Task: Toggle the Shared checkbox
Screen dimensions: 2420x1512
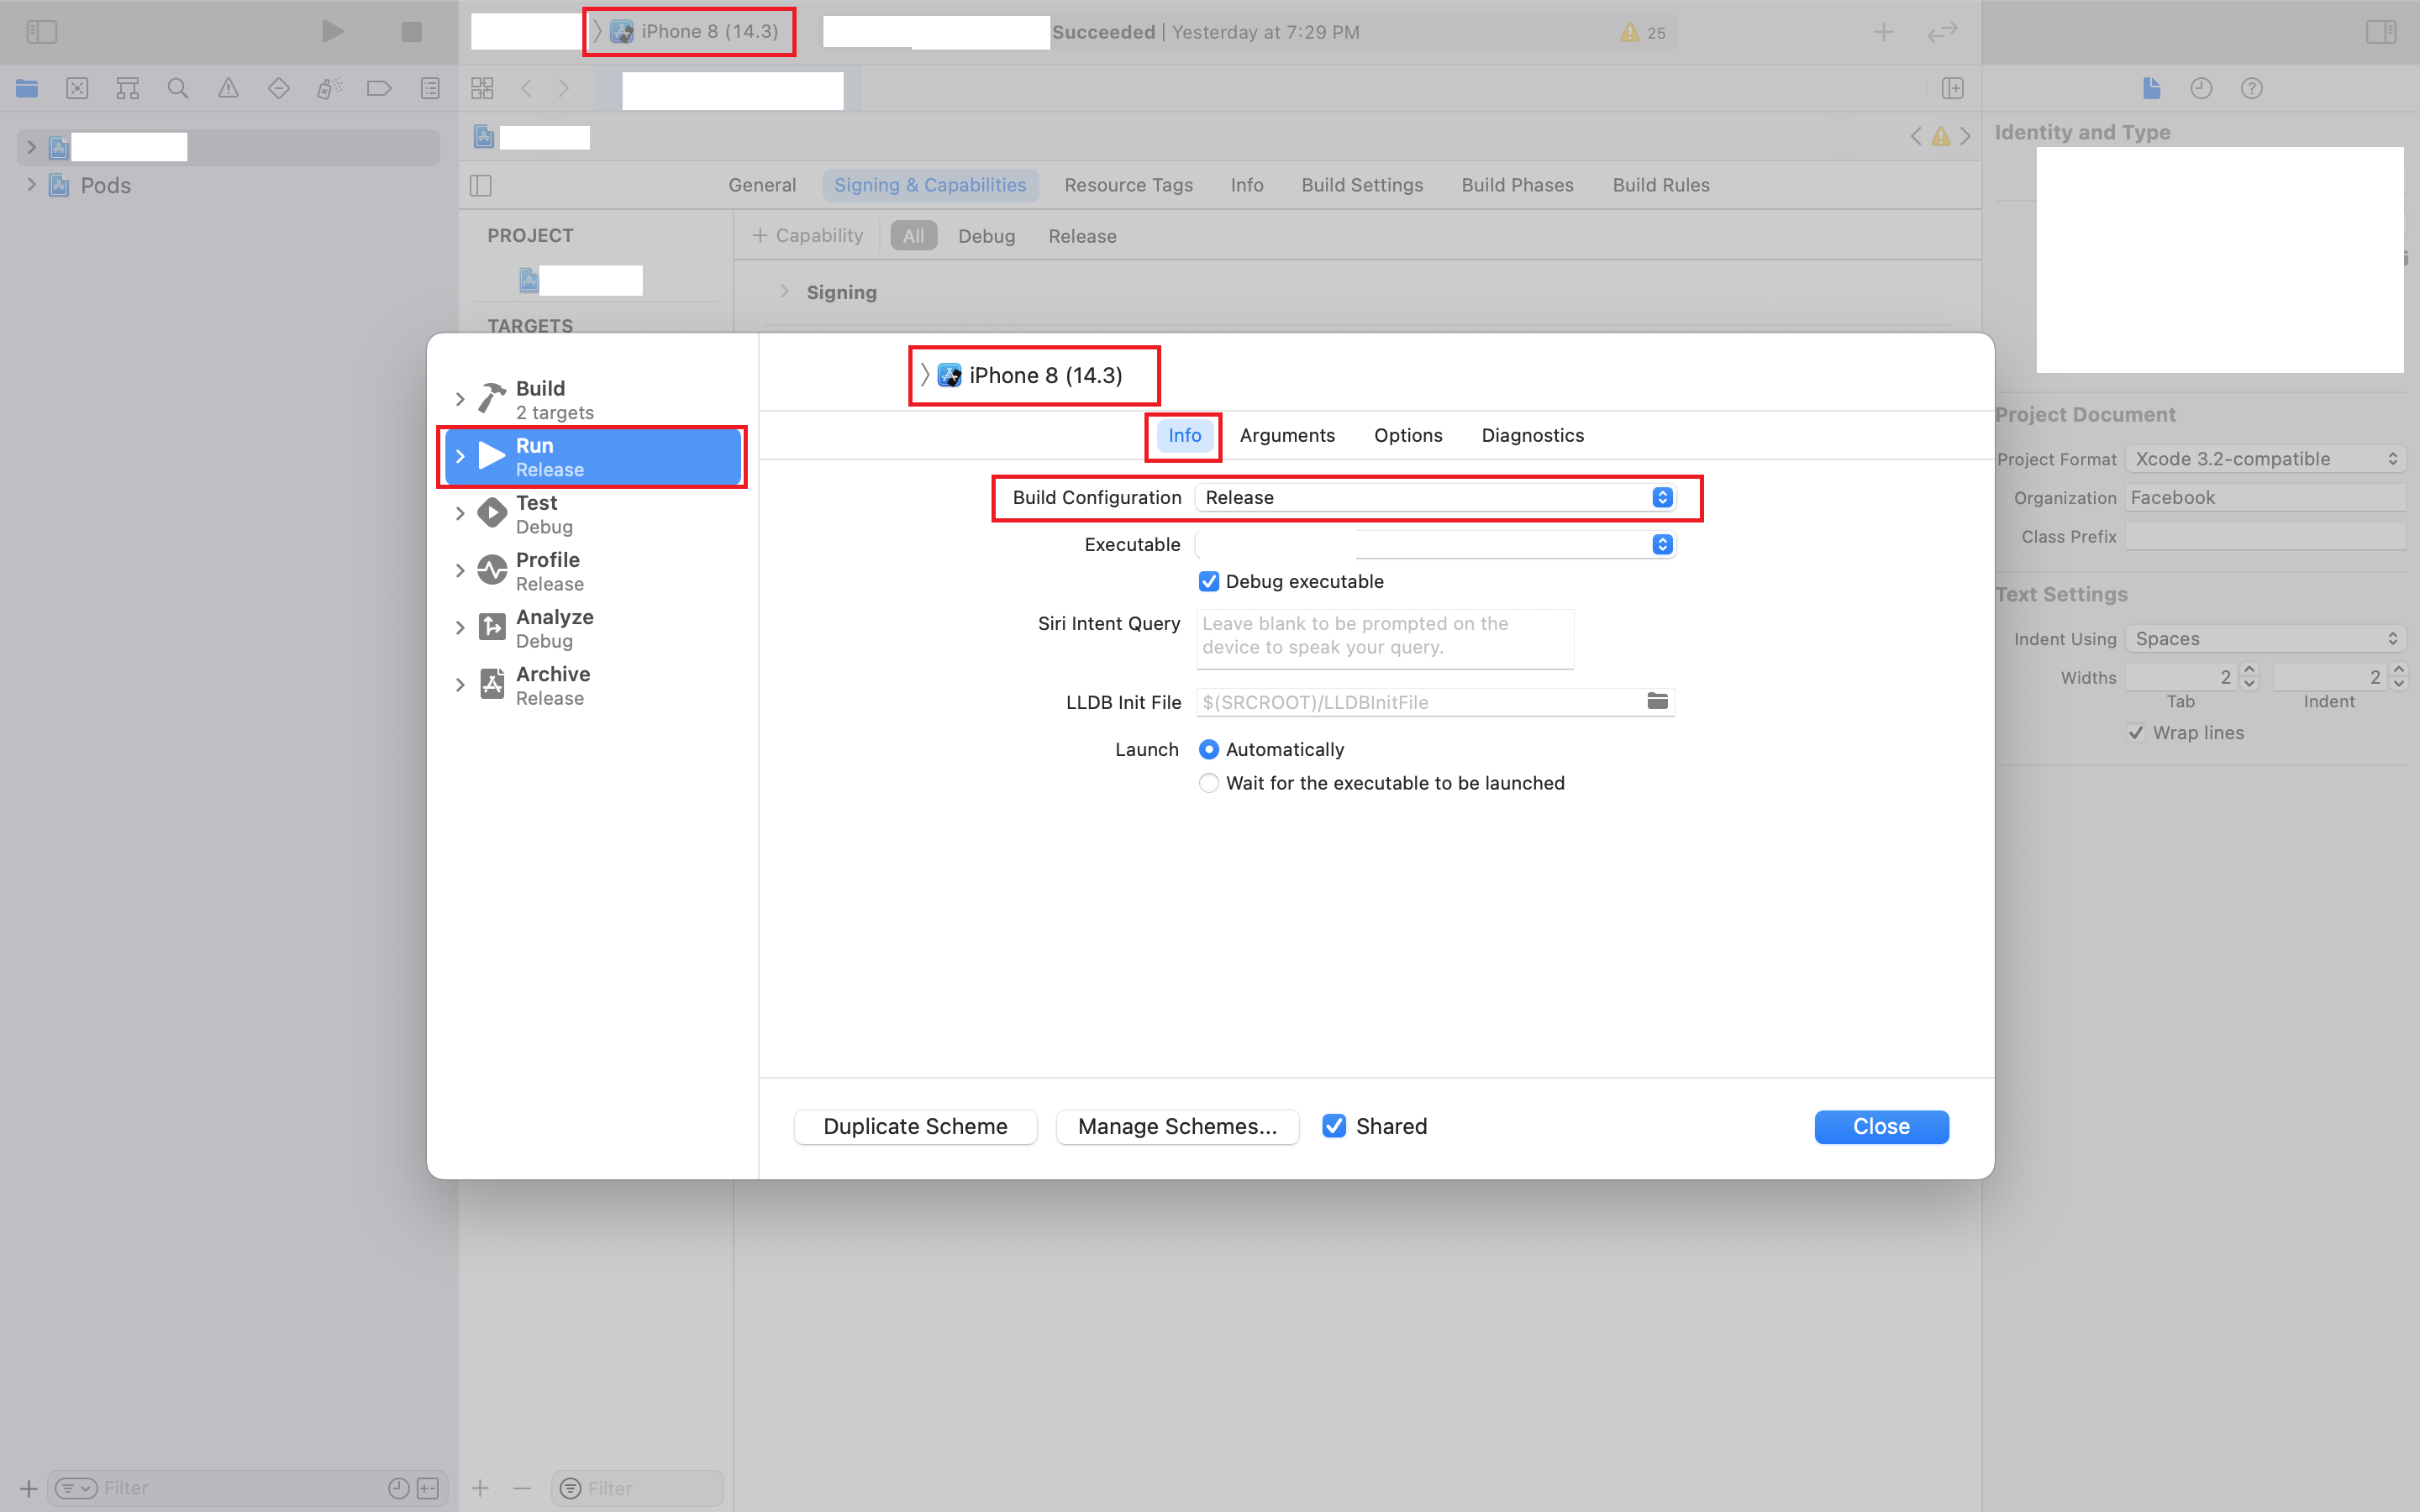Action: (x=1334, y=1126)
